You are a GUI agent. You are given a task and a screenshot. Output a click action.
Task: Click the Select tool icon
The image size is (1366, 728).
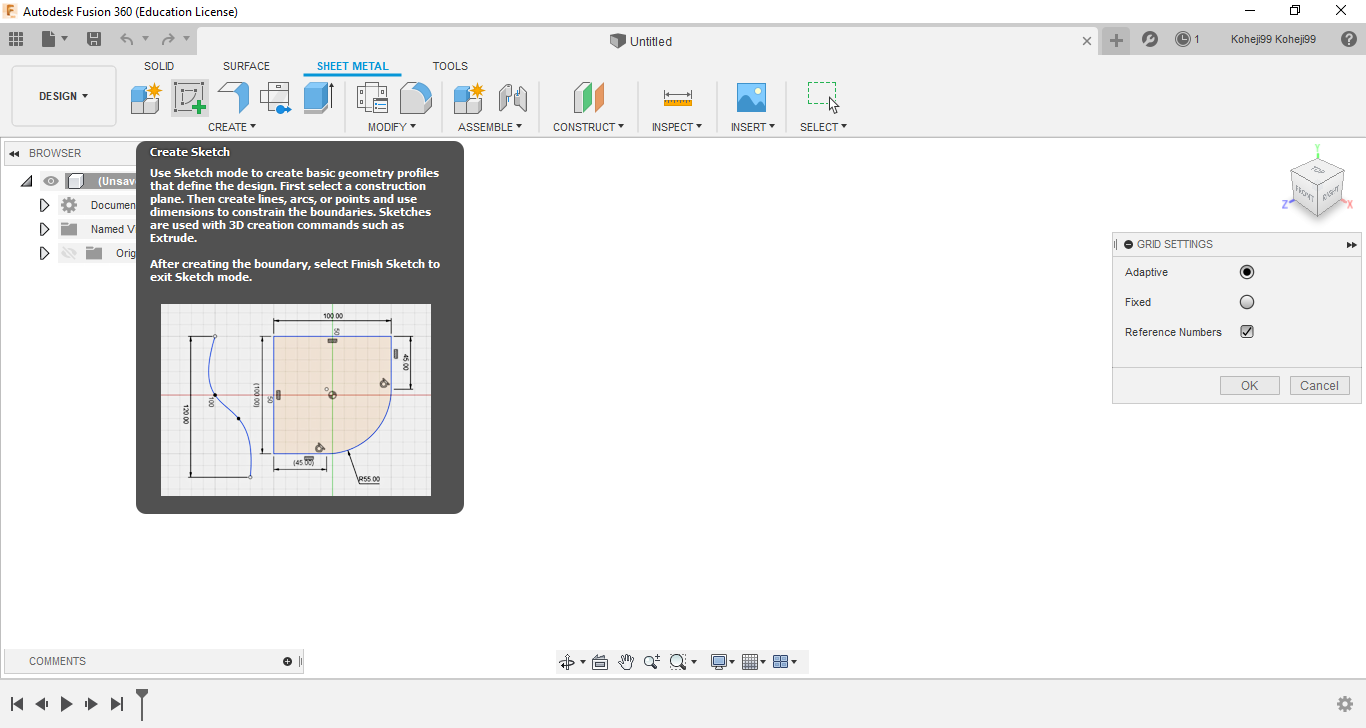[823, 97]
